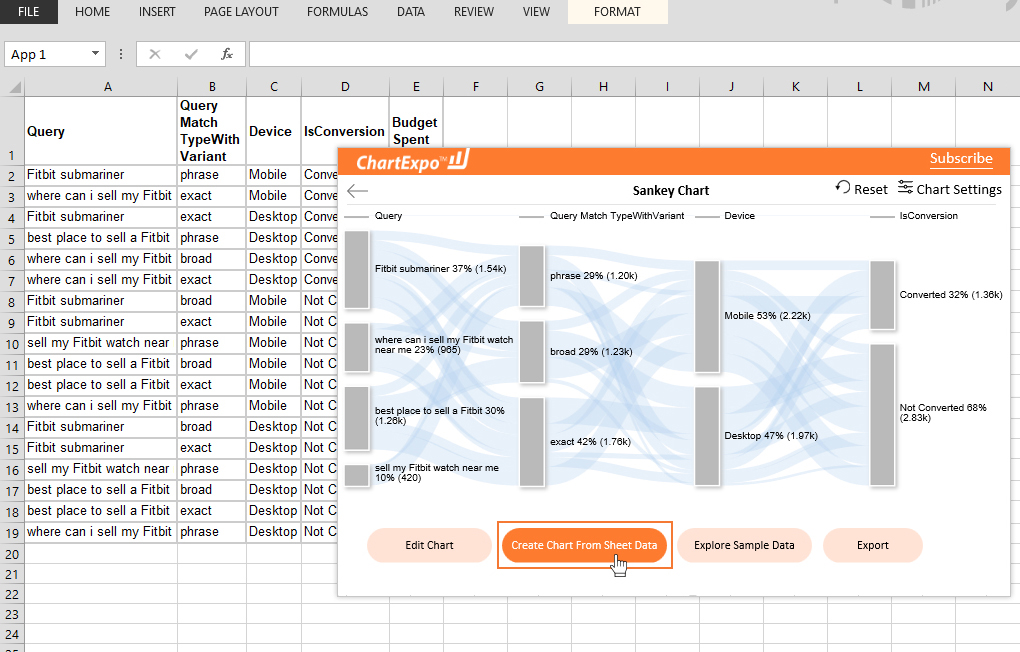Open the FILE tab
1020x652 pixels.
(x=29, y=12)
